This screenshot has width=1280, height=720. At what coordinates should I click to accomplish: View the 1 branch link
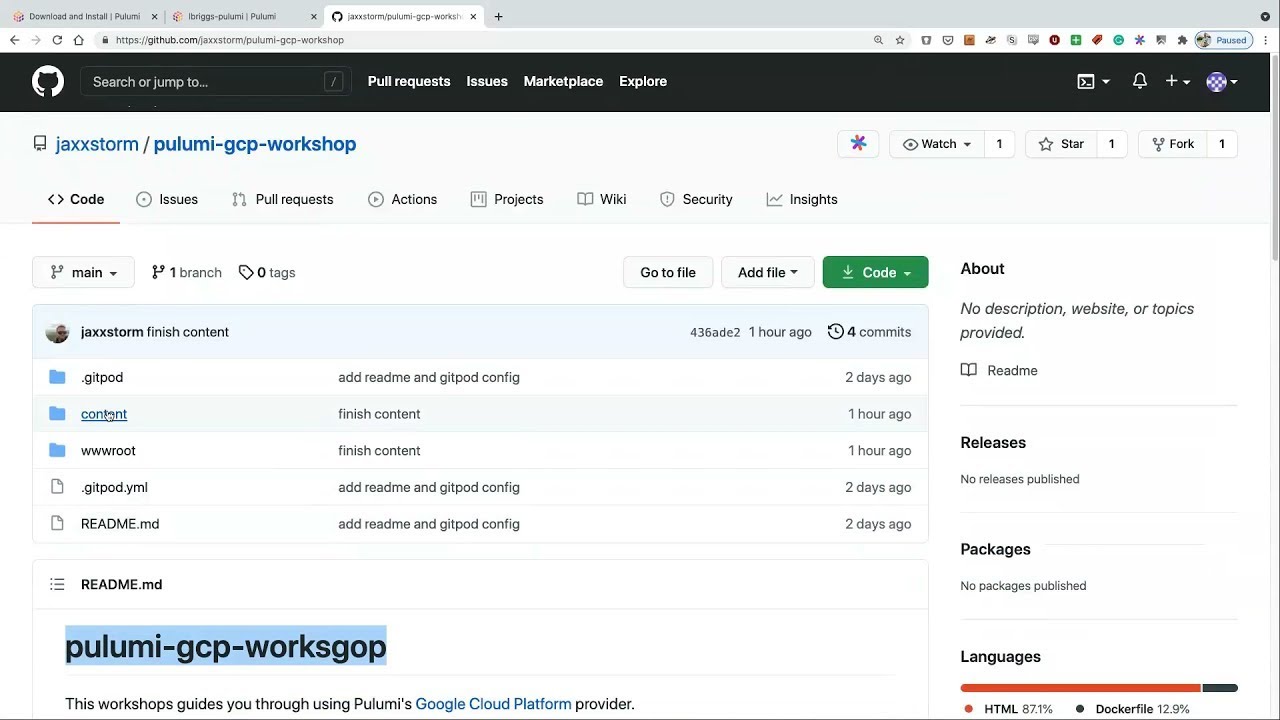187,272
